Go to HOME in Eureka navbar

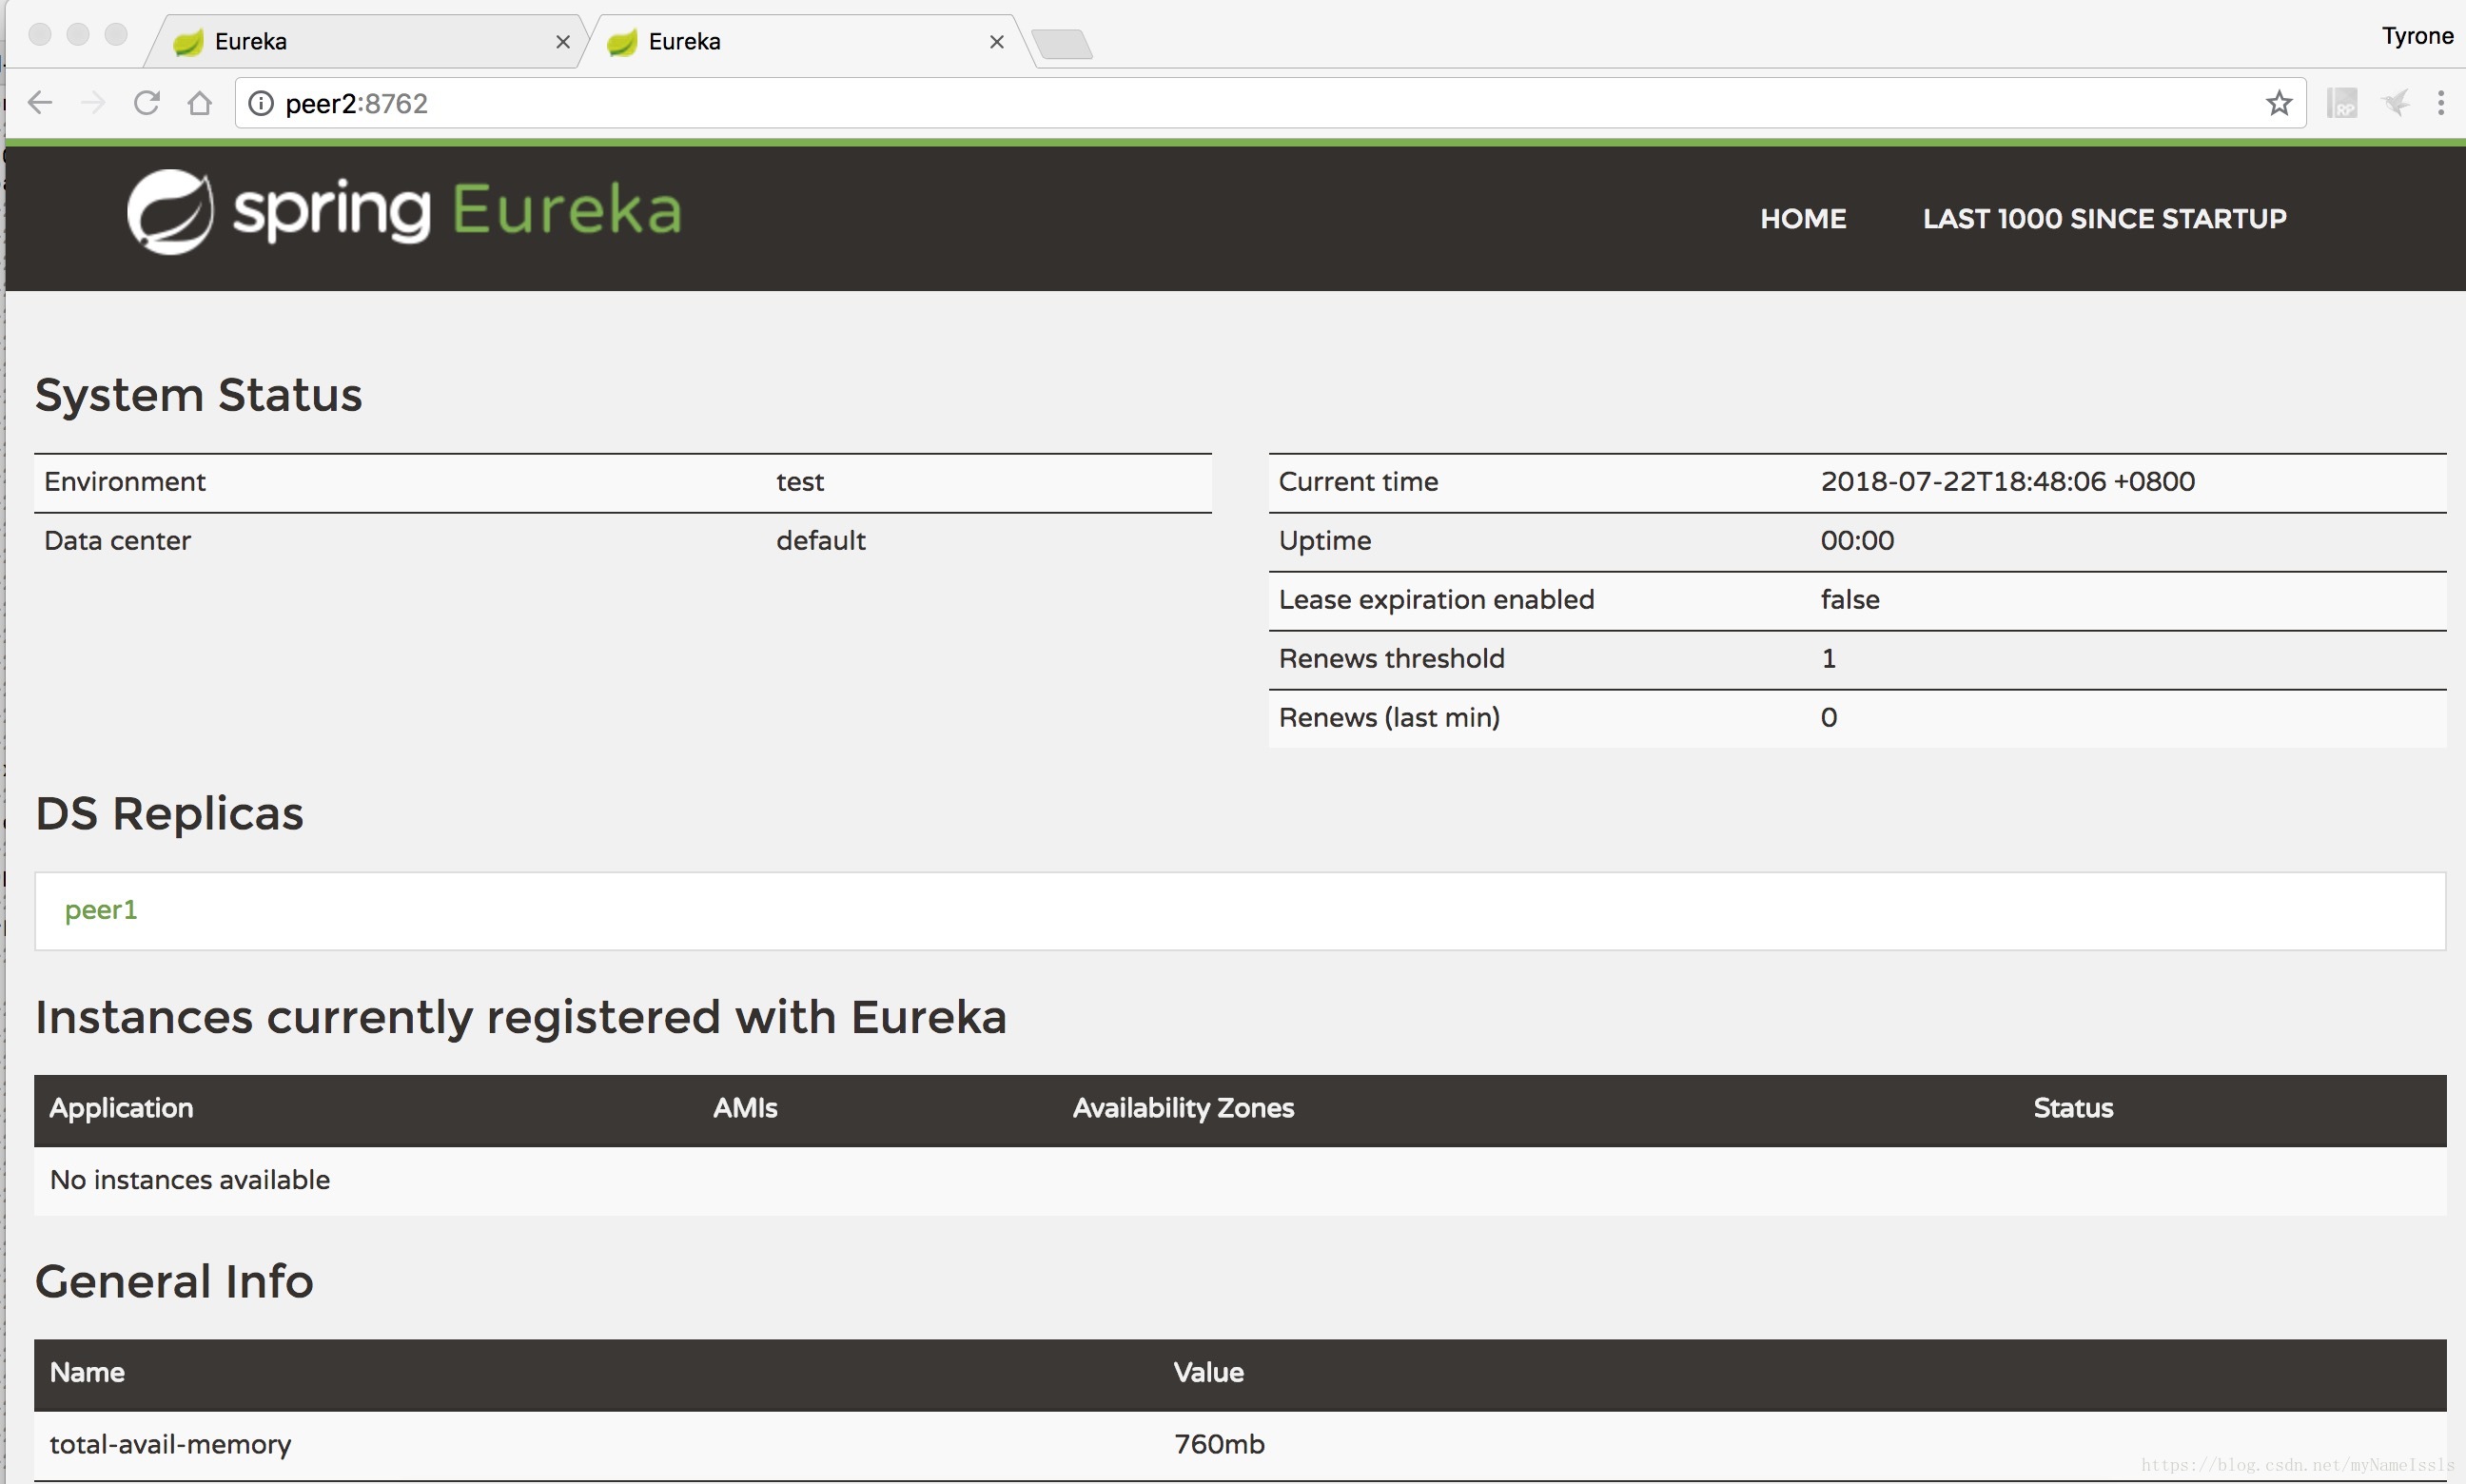[1803, 219]
